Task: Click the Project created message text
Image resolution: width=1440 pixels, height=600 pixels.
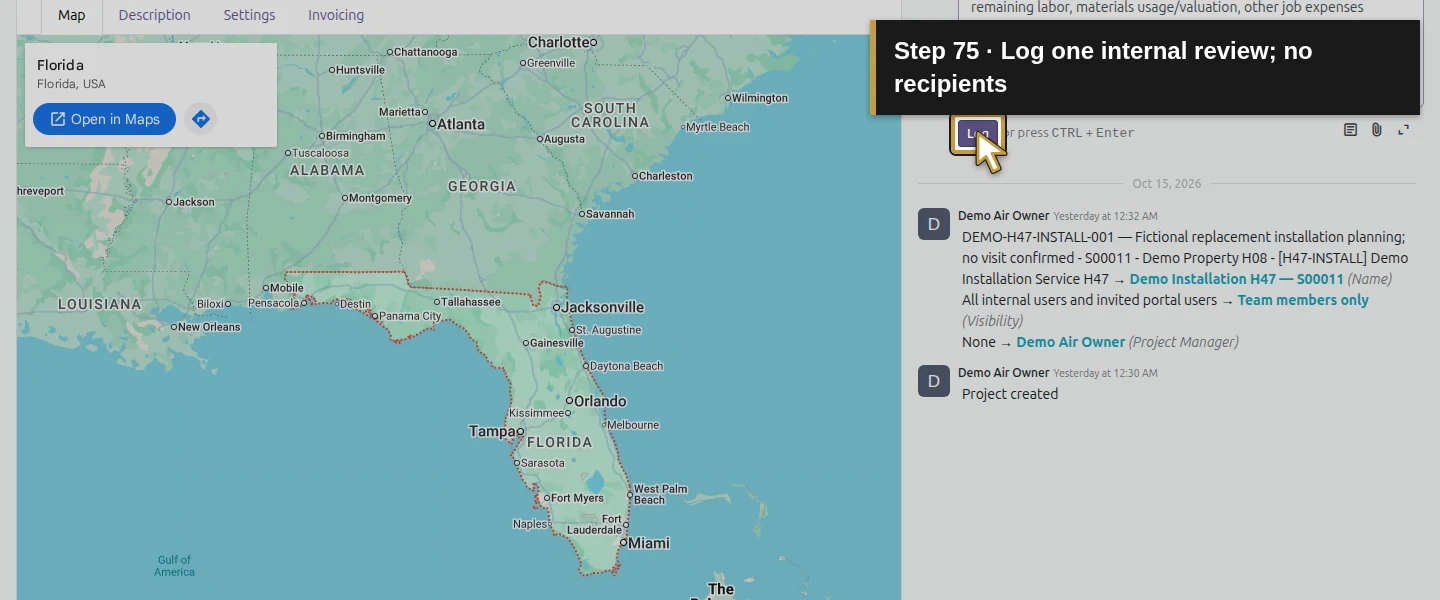Action: (x=1010, y=394)
